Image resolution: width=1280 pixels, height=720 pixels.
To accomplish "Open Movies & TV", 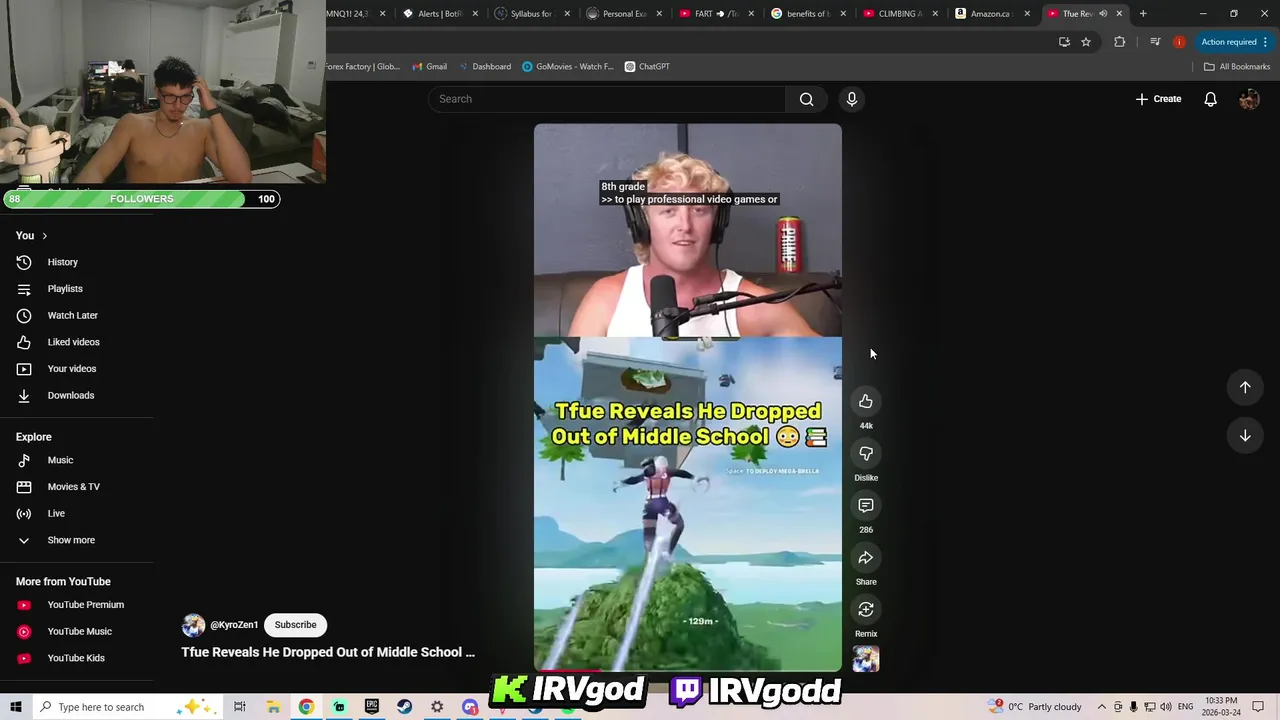I will [x=76, y=487].
